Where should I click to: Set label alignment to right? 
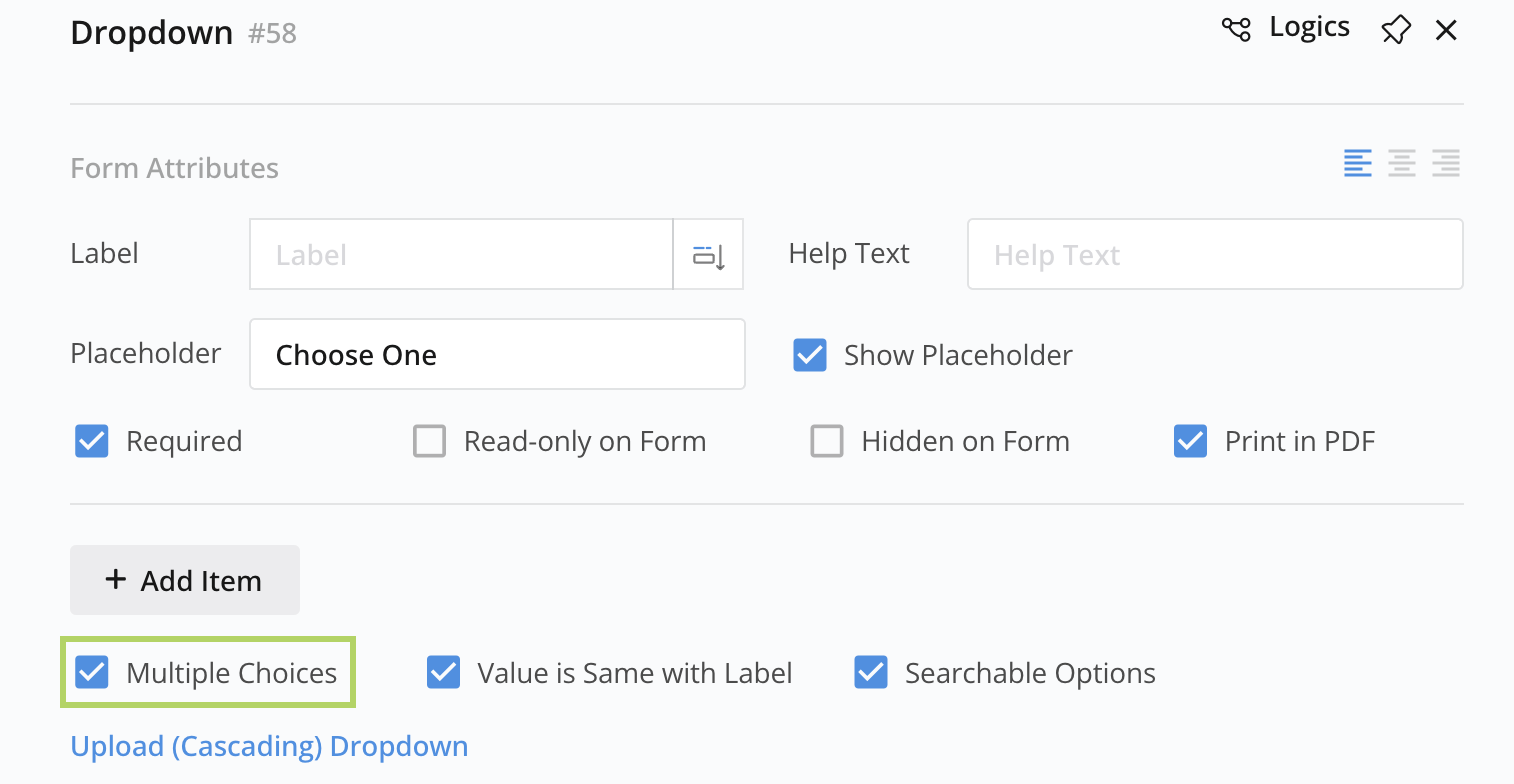tap(1446, 163)
